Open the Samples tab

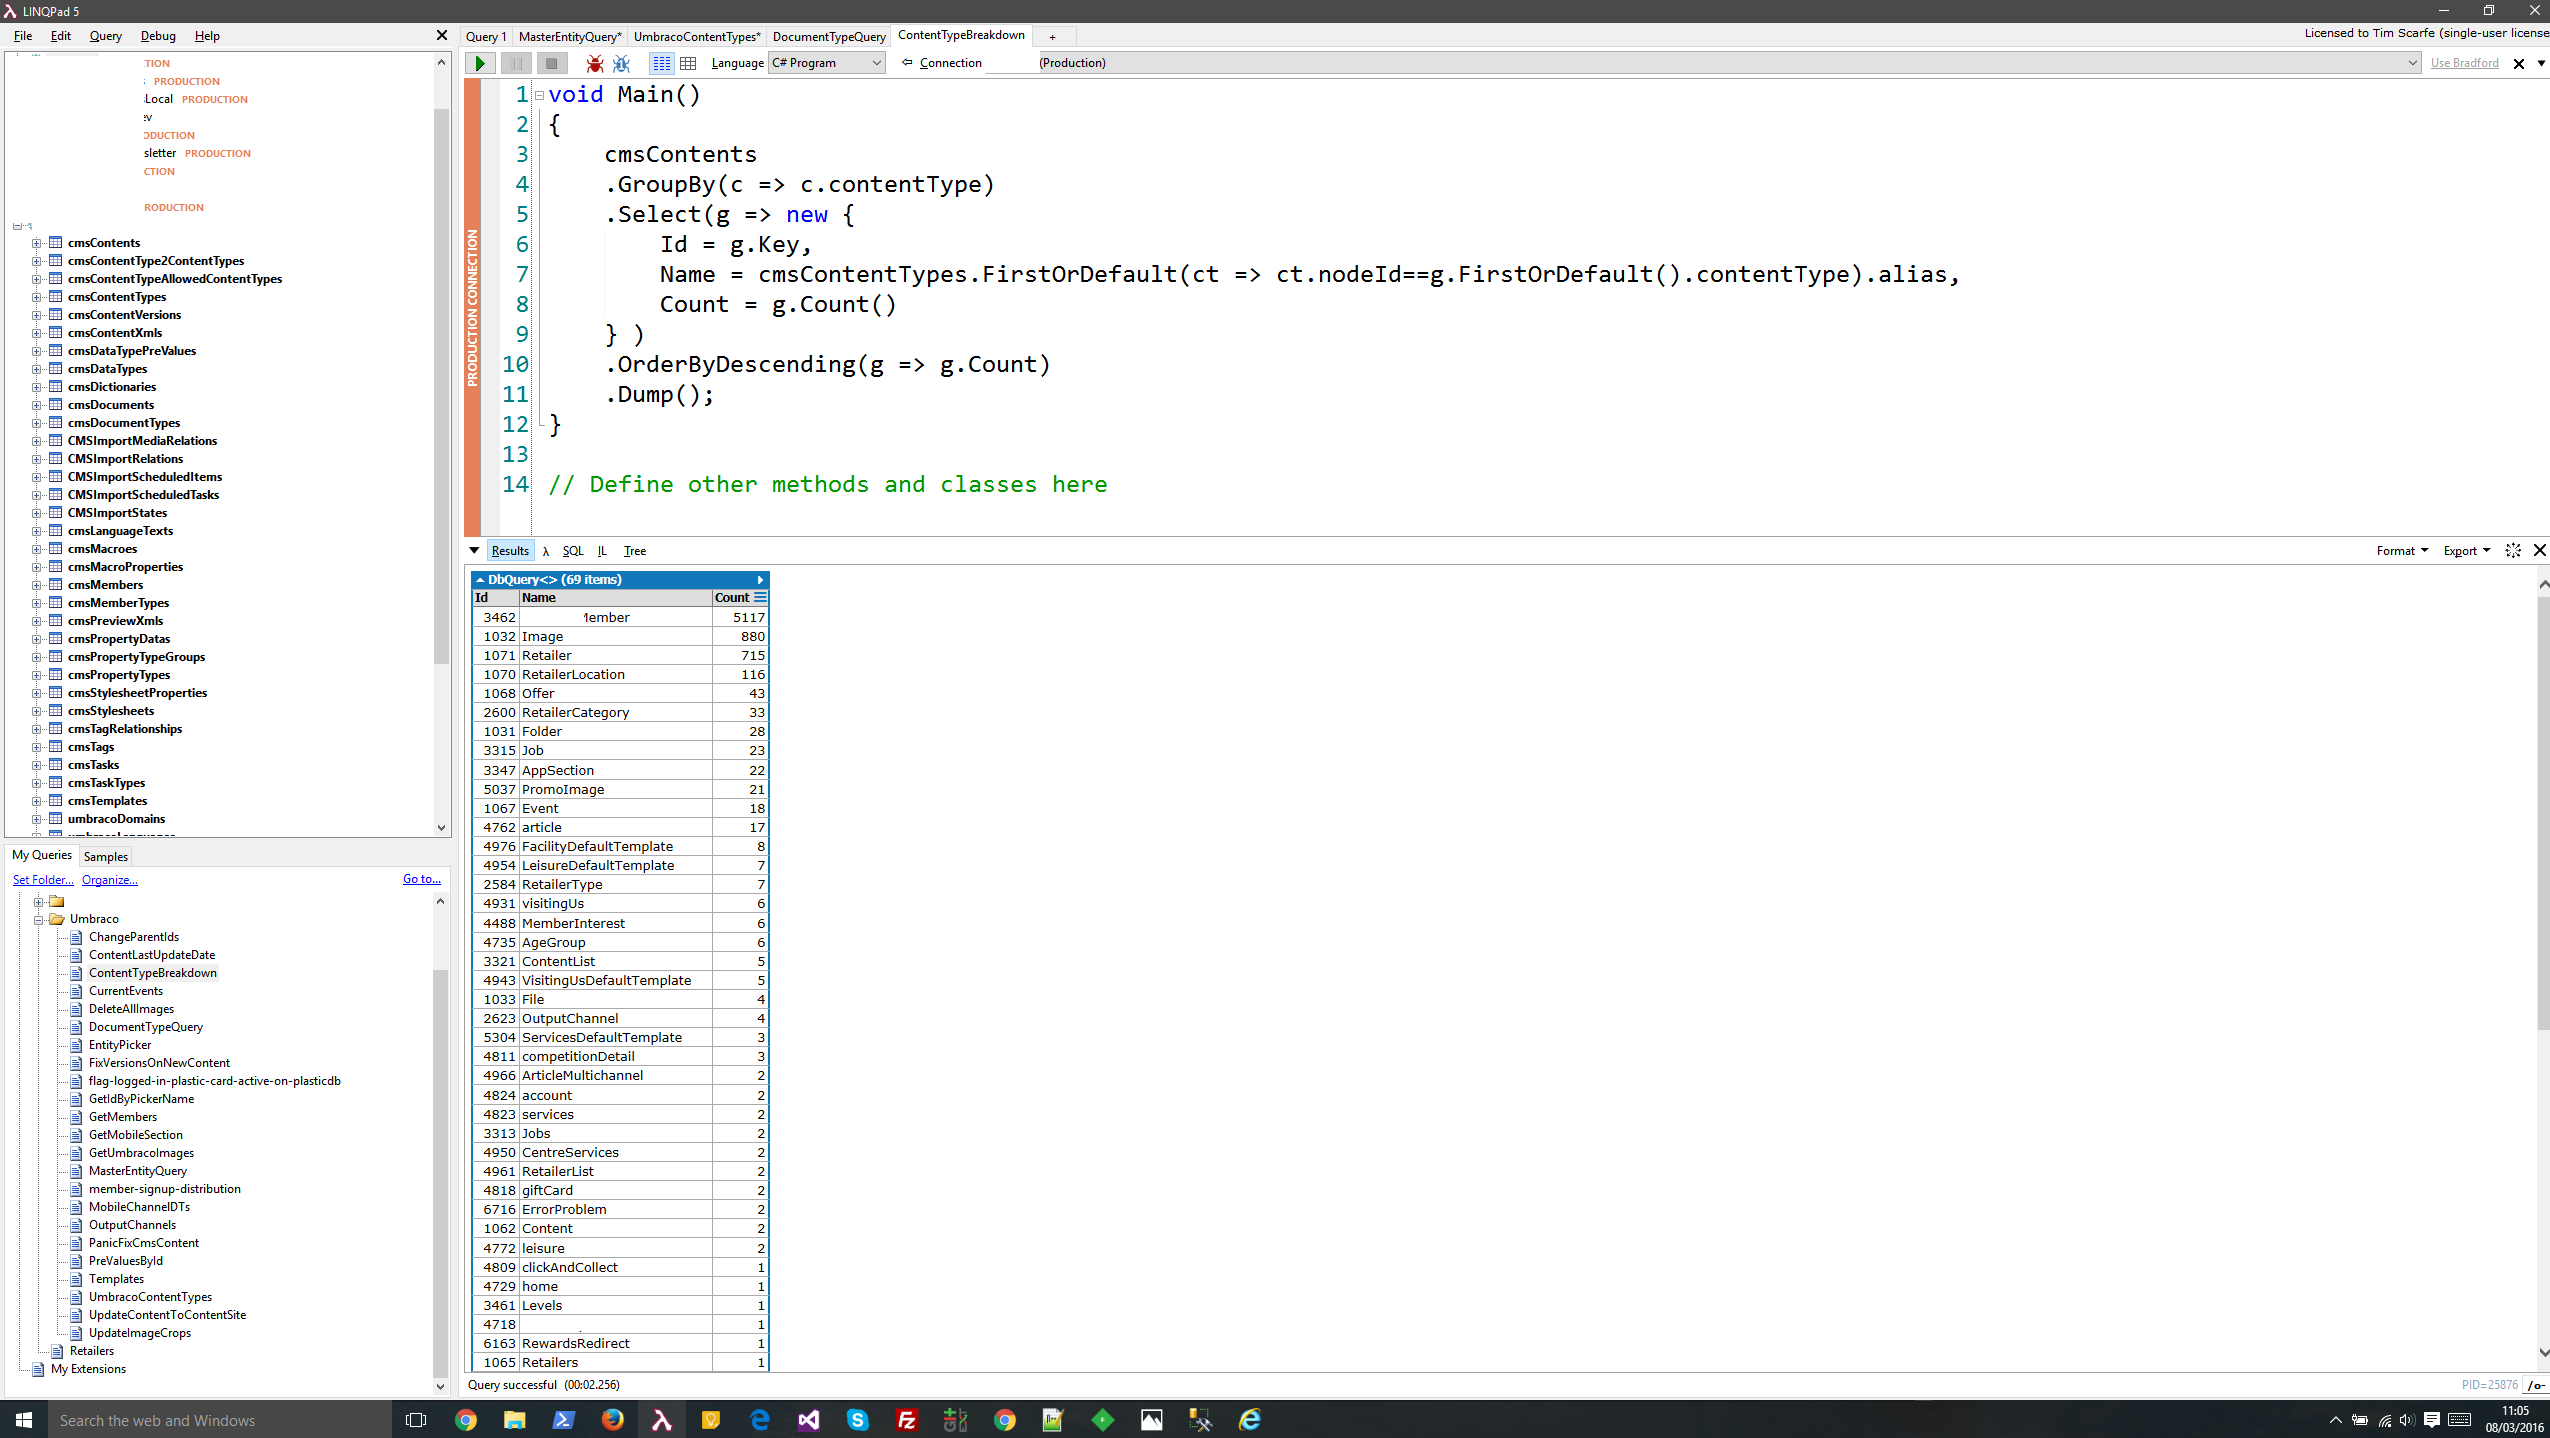coord(106,857)
